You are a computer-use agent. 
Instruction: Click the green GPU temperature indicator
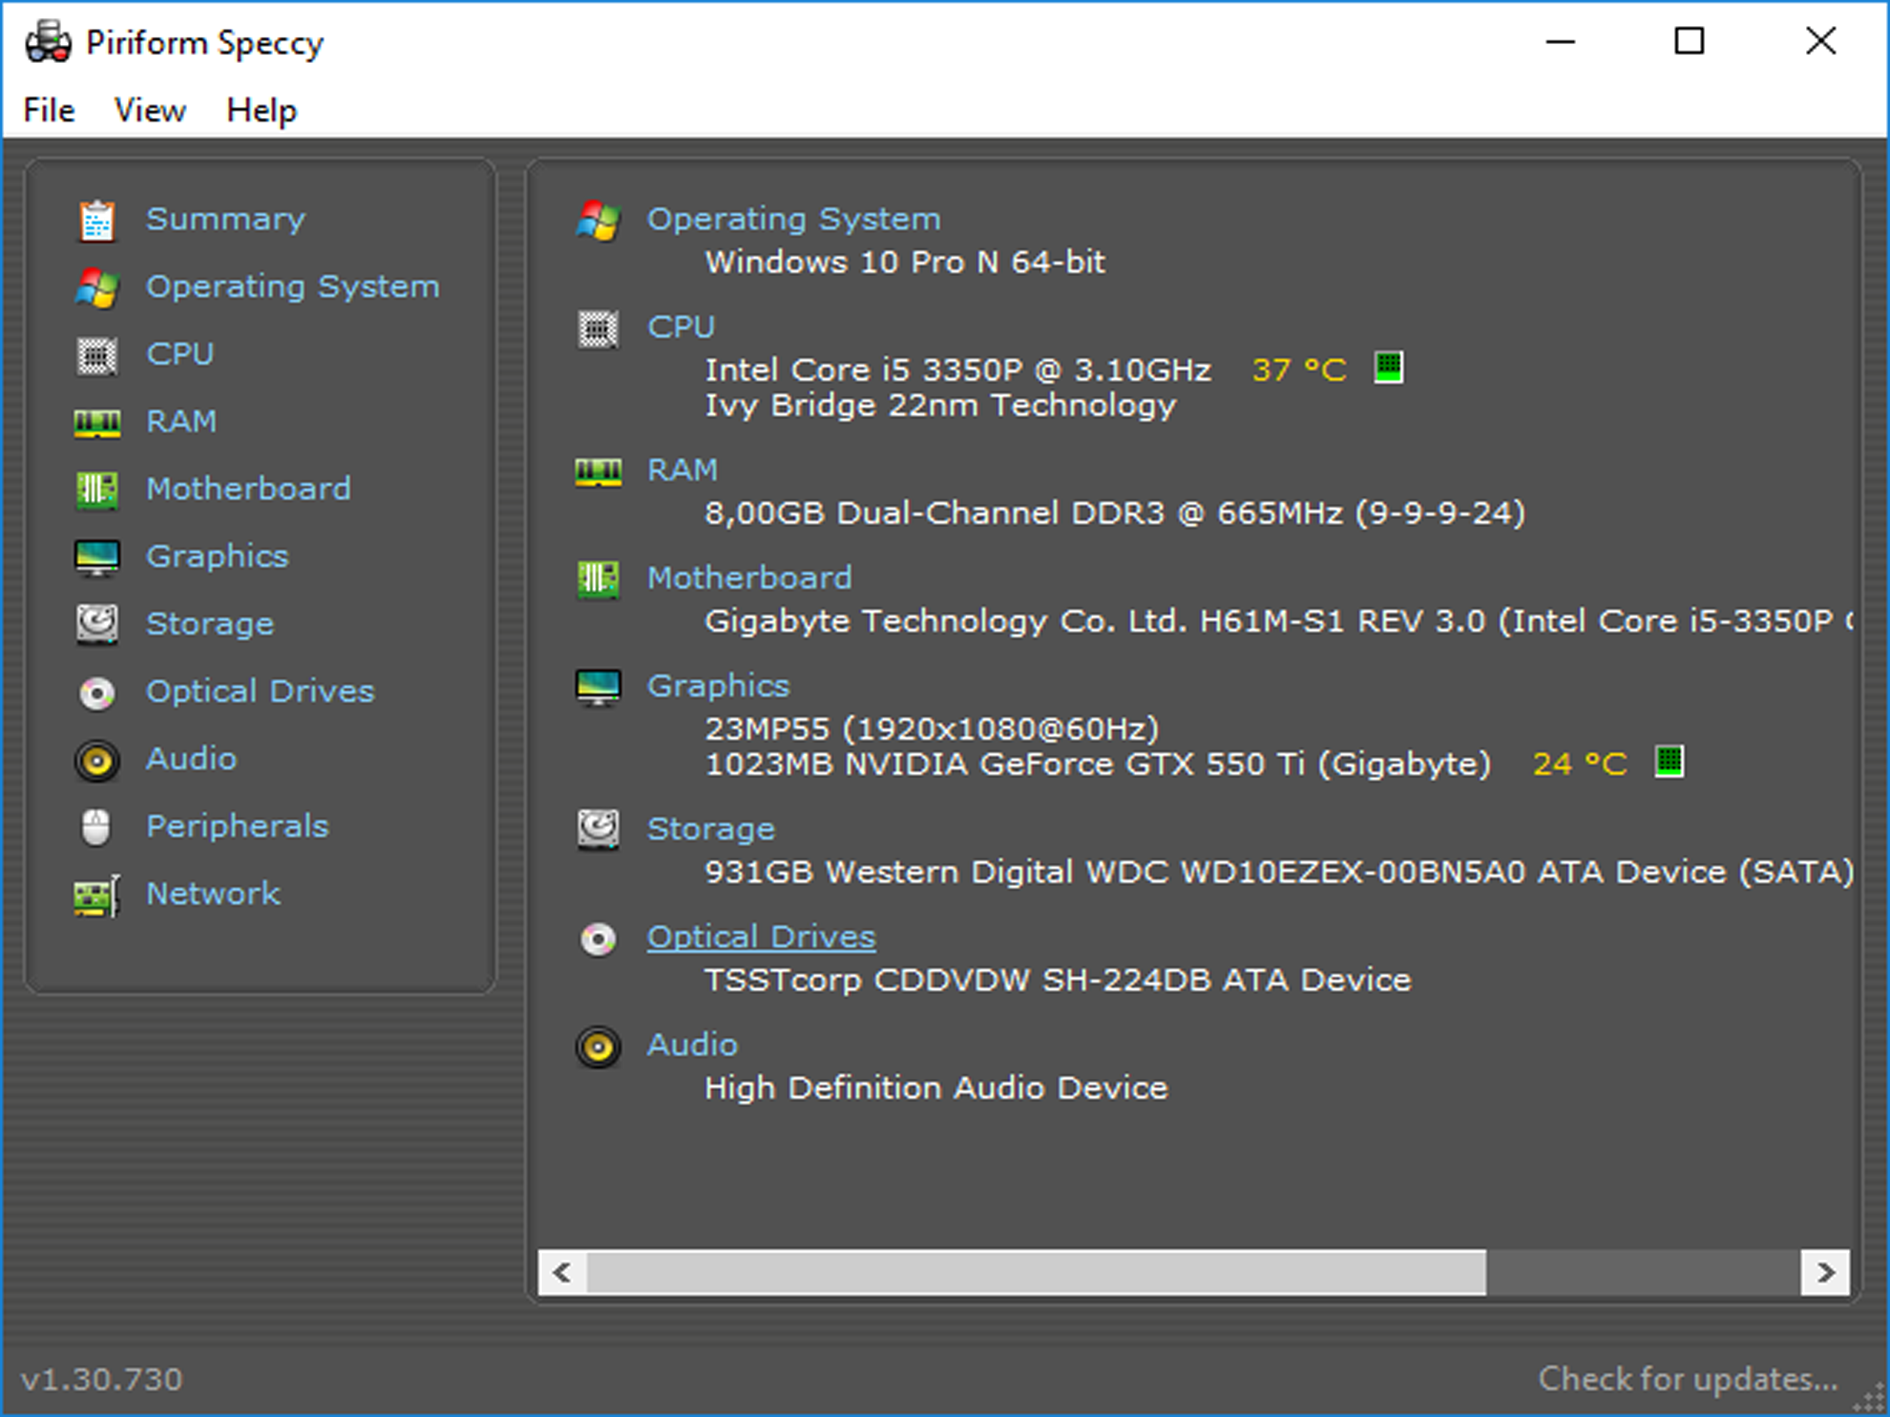(x=1668, y=762)
